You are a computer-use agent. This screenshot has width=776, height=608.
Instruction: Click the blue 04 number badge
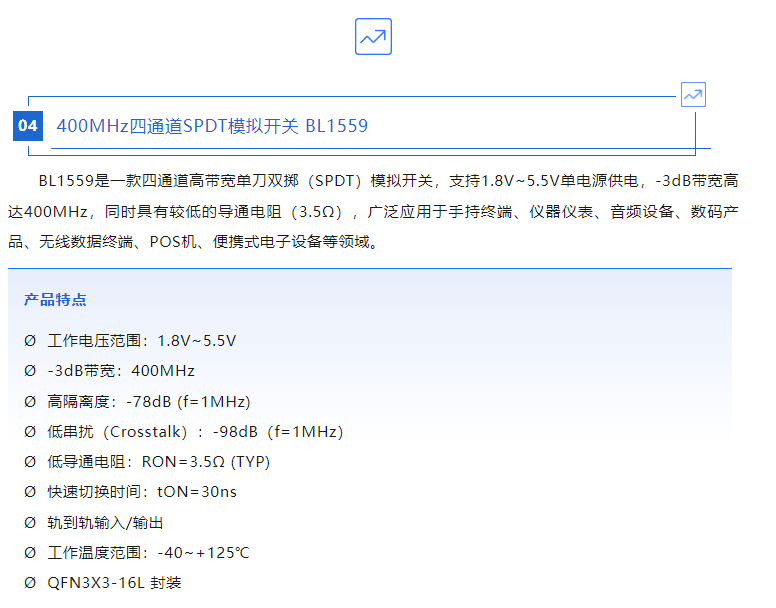(28, 125)
